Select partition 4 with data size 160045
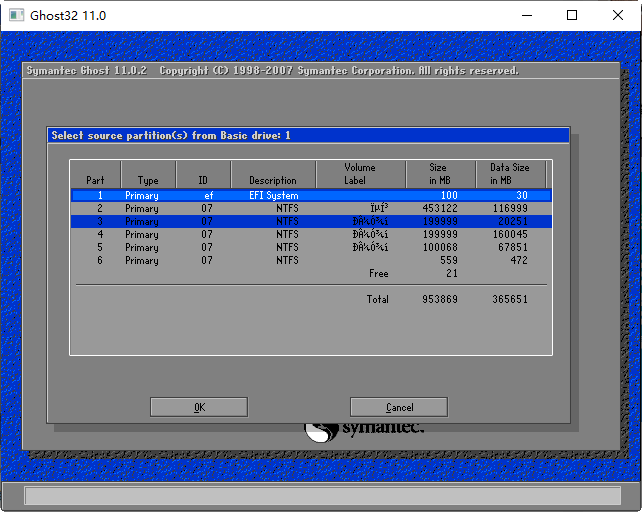This screenshot has width=642, height=512. click(310, 235)
